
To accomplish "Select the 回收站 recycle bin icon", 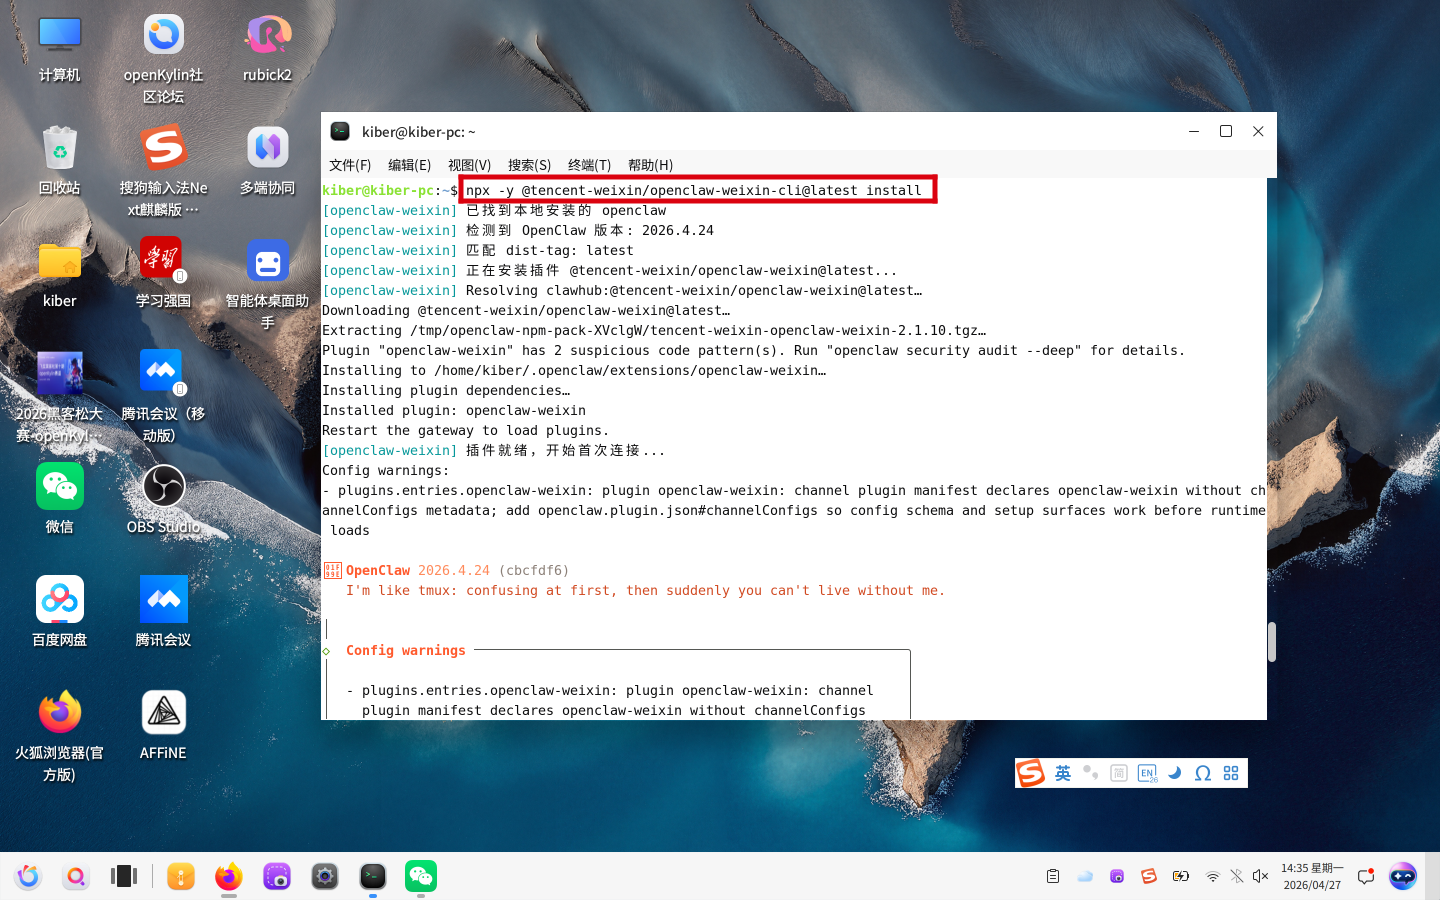I will (x=60, y=148).
